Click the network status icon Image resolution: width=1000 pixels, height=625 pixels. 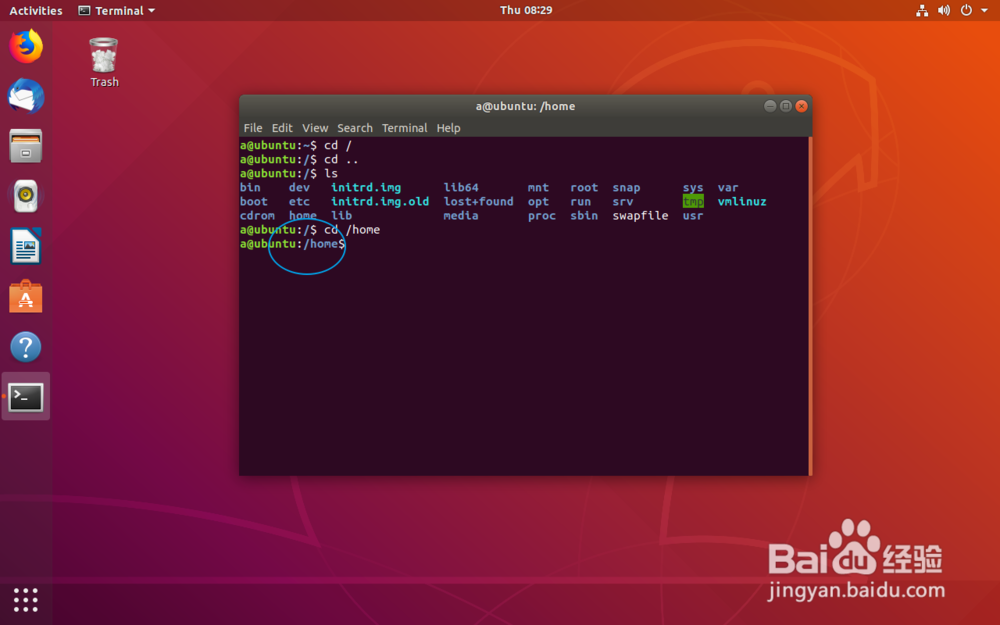pyautogui.click(x=922, y=10)
